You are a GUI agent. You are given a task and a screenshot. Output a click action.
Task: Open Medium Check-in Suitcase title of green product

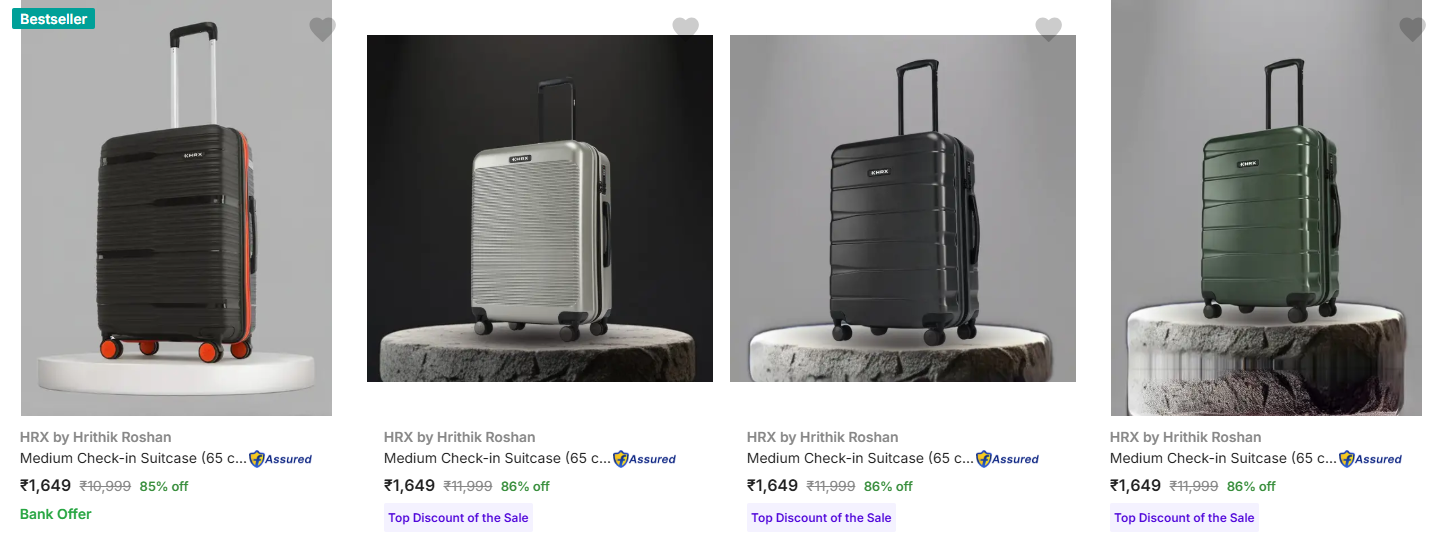[1223, 458]
